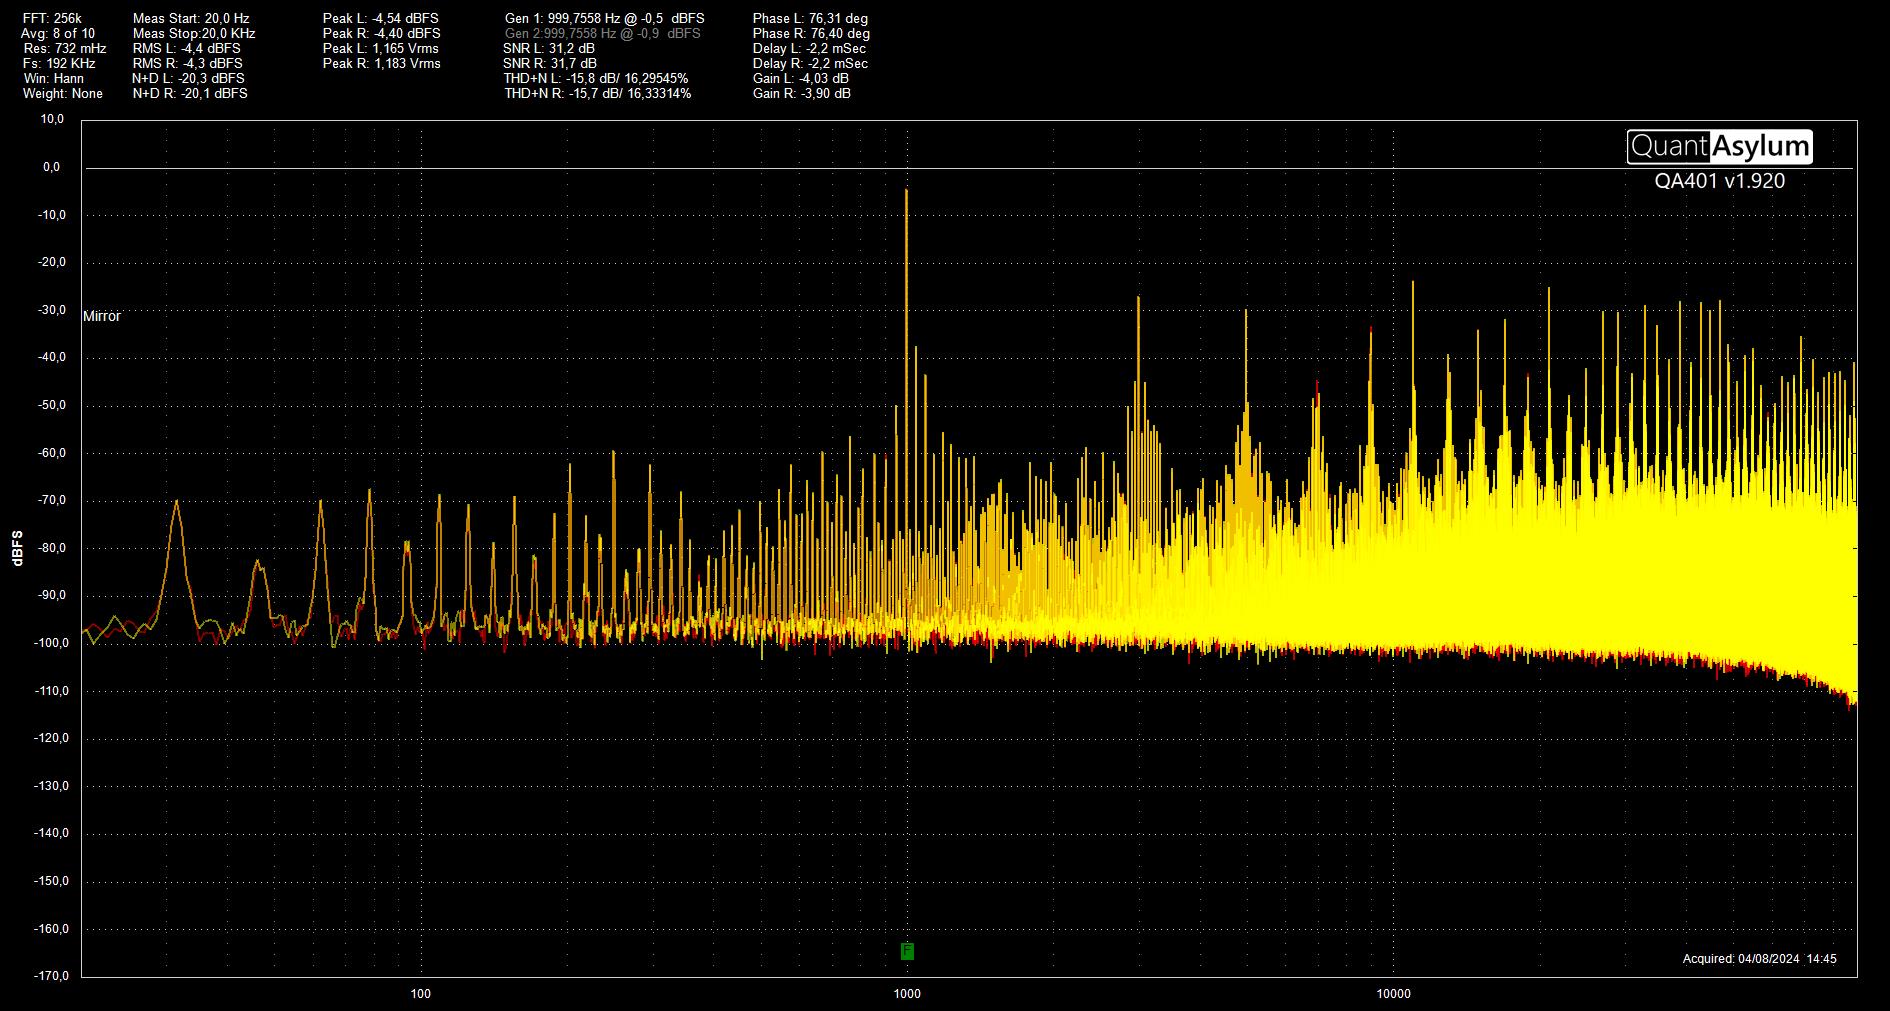Click the 'THD+N L: -15,8 dB' readout

tap(596, 78)
